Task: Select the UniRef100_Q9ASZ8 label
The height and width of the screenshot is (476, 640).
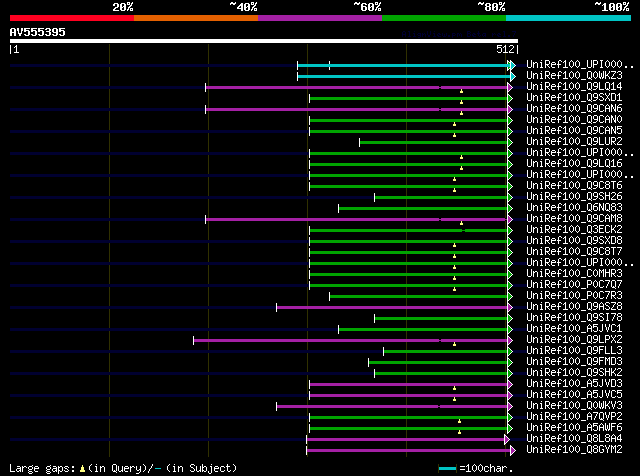Action: pyautogui.click(x=574, y=307)
